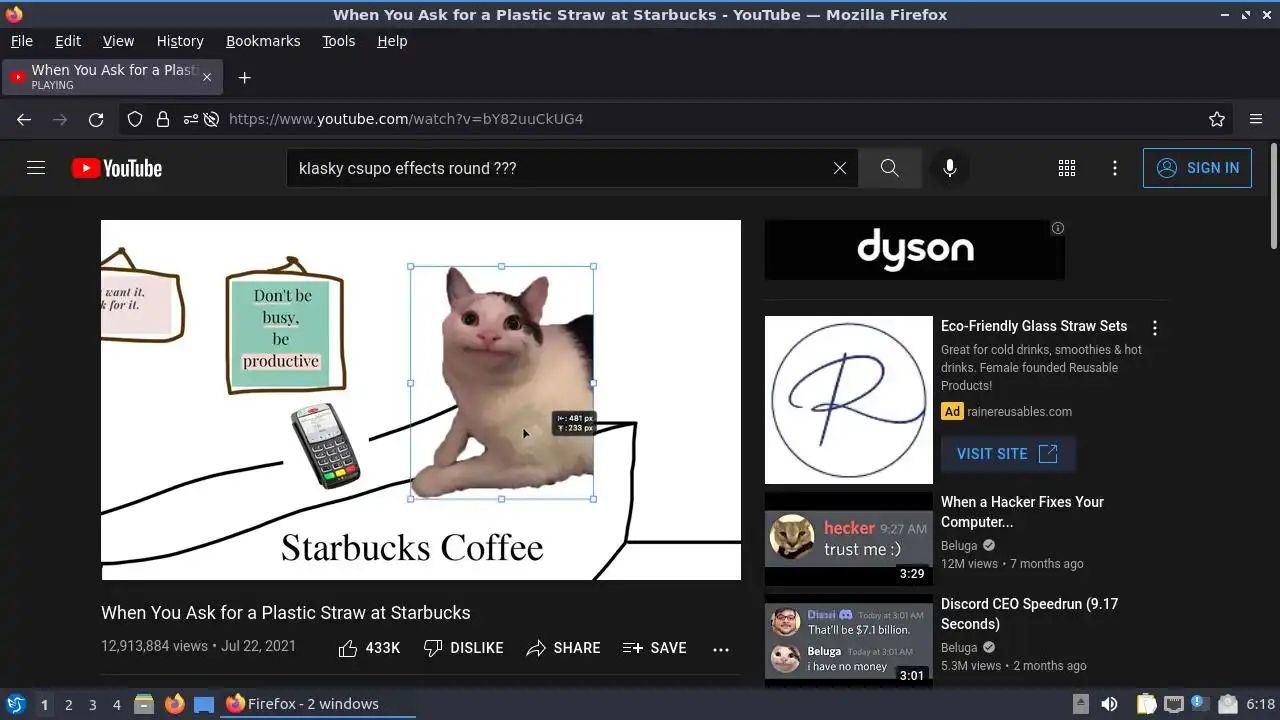Switch to workspace 4 in taskbar

[x=116, y=704]
